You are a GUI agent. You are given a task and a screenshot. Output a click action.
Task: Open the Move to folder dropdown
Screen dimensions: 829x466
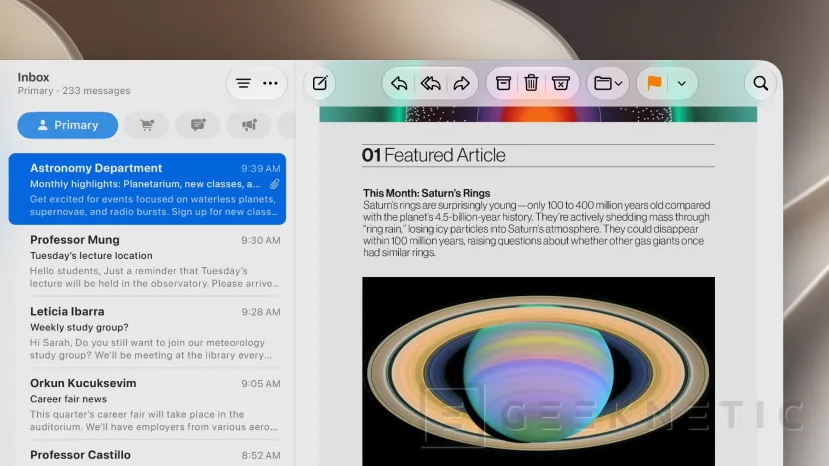tap(608, 83)
